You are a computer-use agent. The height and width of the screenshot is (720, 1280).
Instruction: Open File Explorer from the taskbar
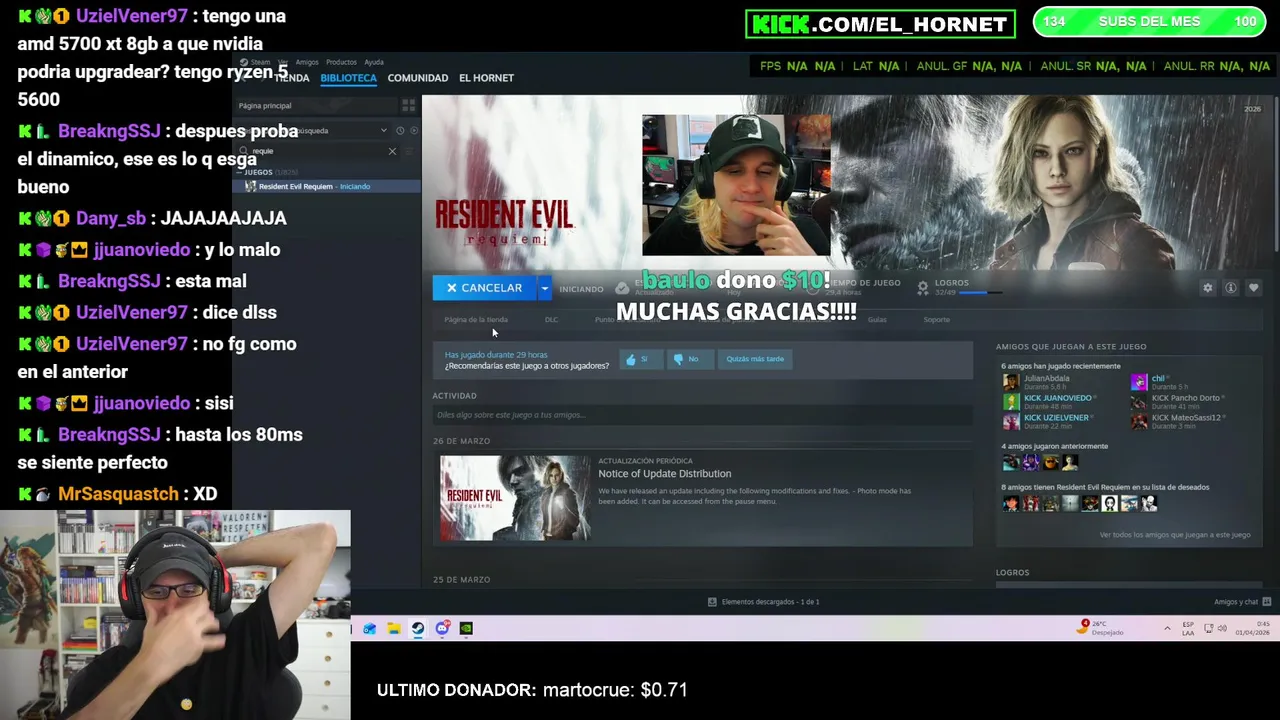click(x=394, y=629)
